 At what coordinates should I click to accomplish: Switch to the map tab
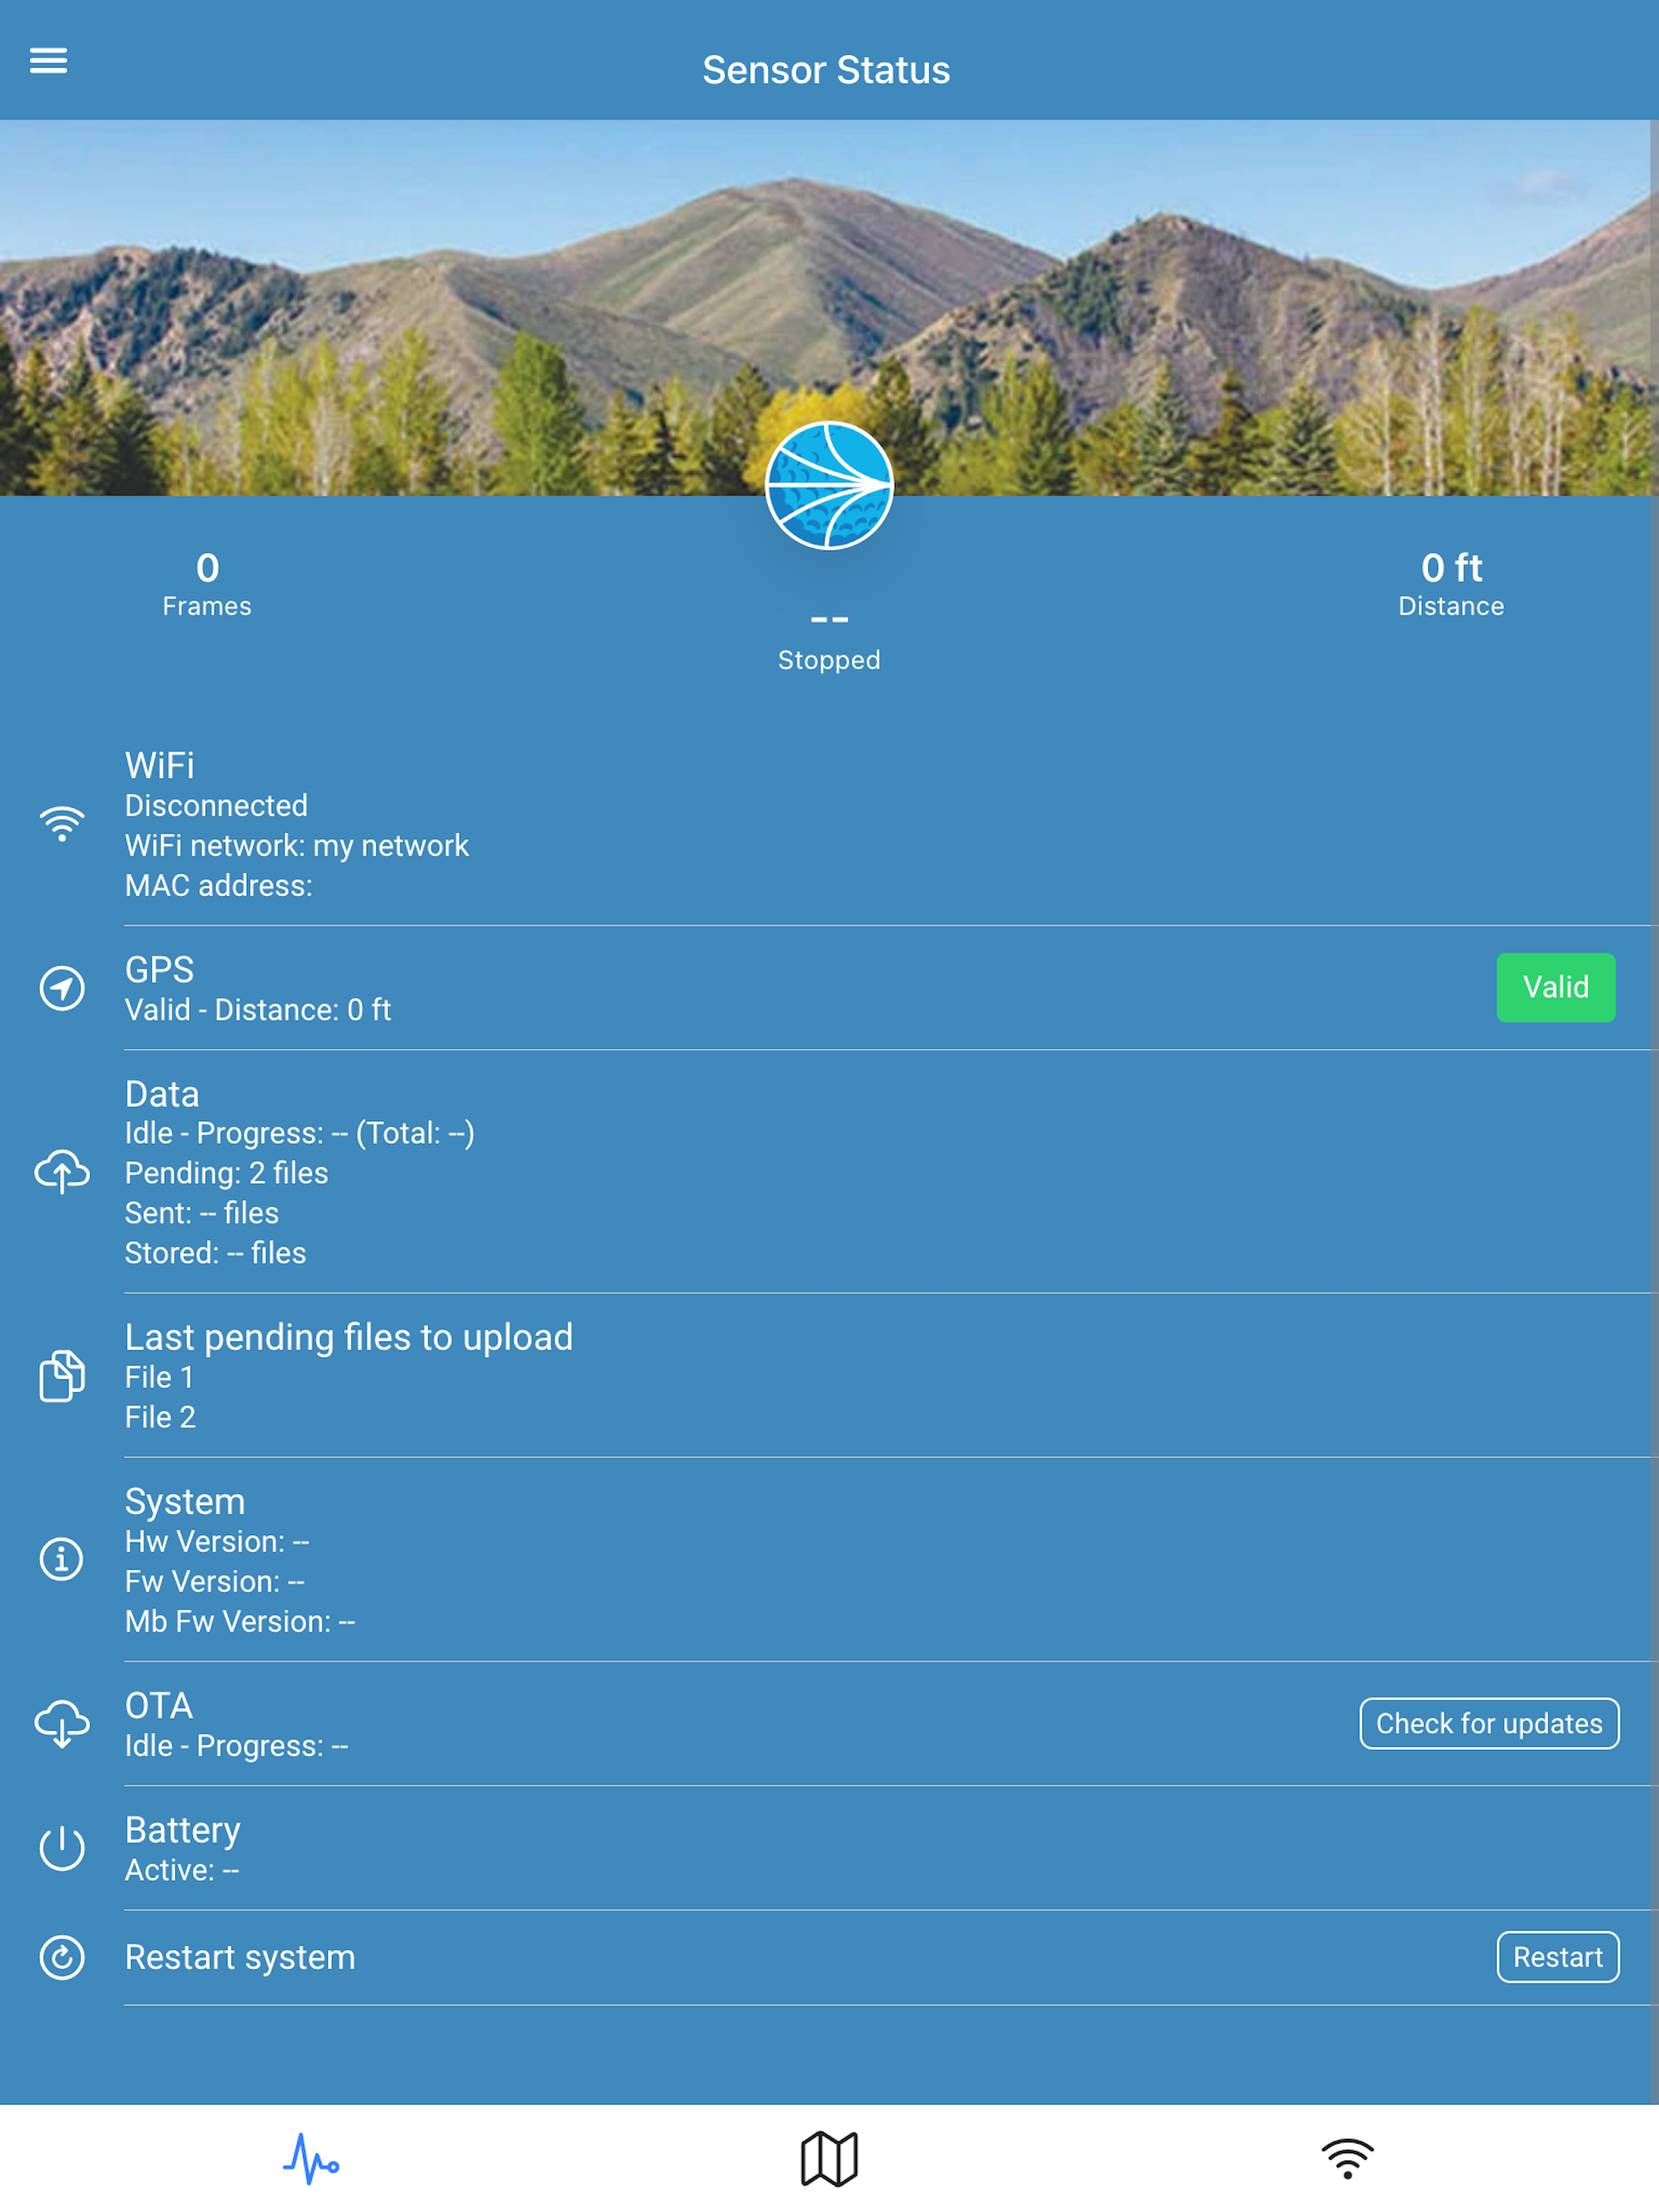829,2158
